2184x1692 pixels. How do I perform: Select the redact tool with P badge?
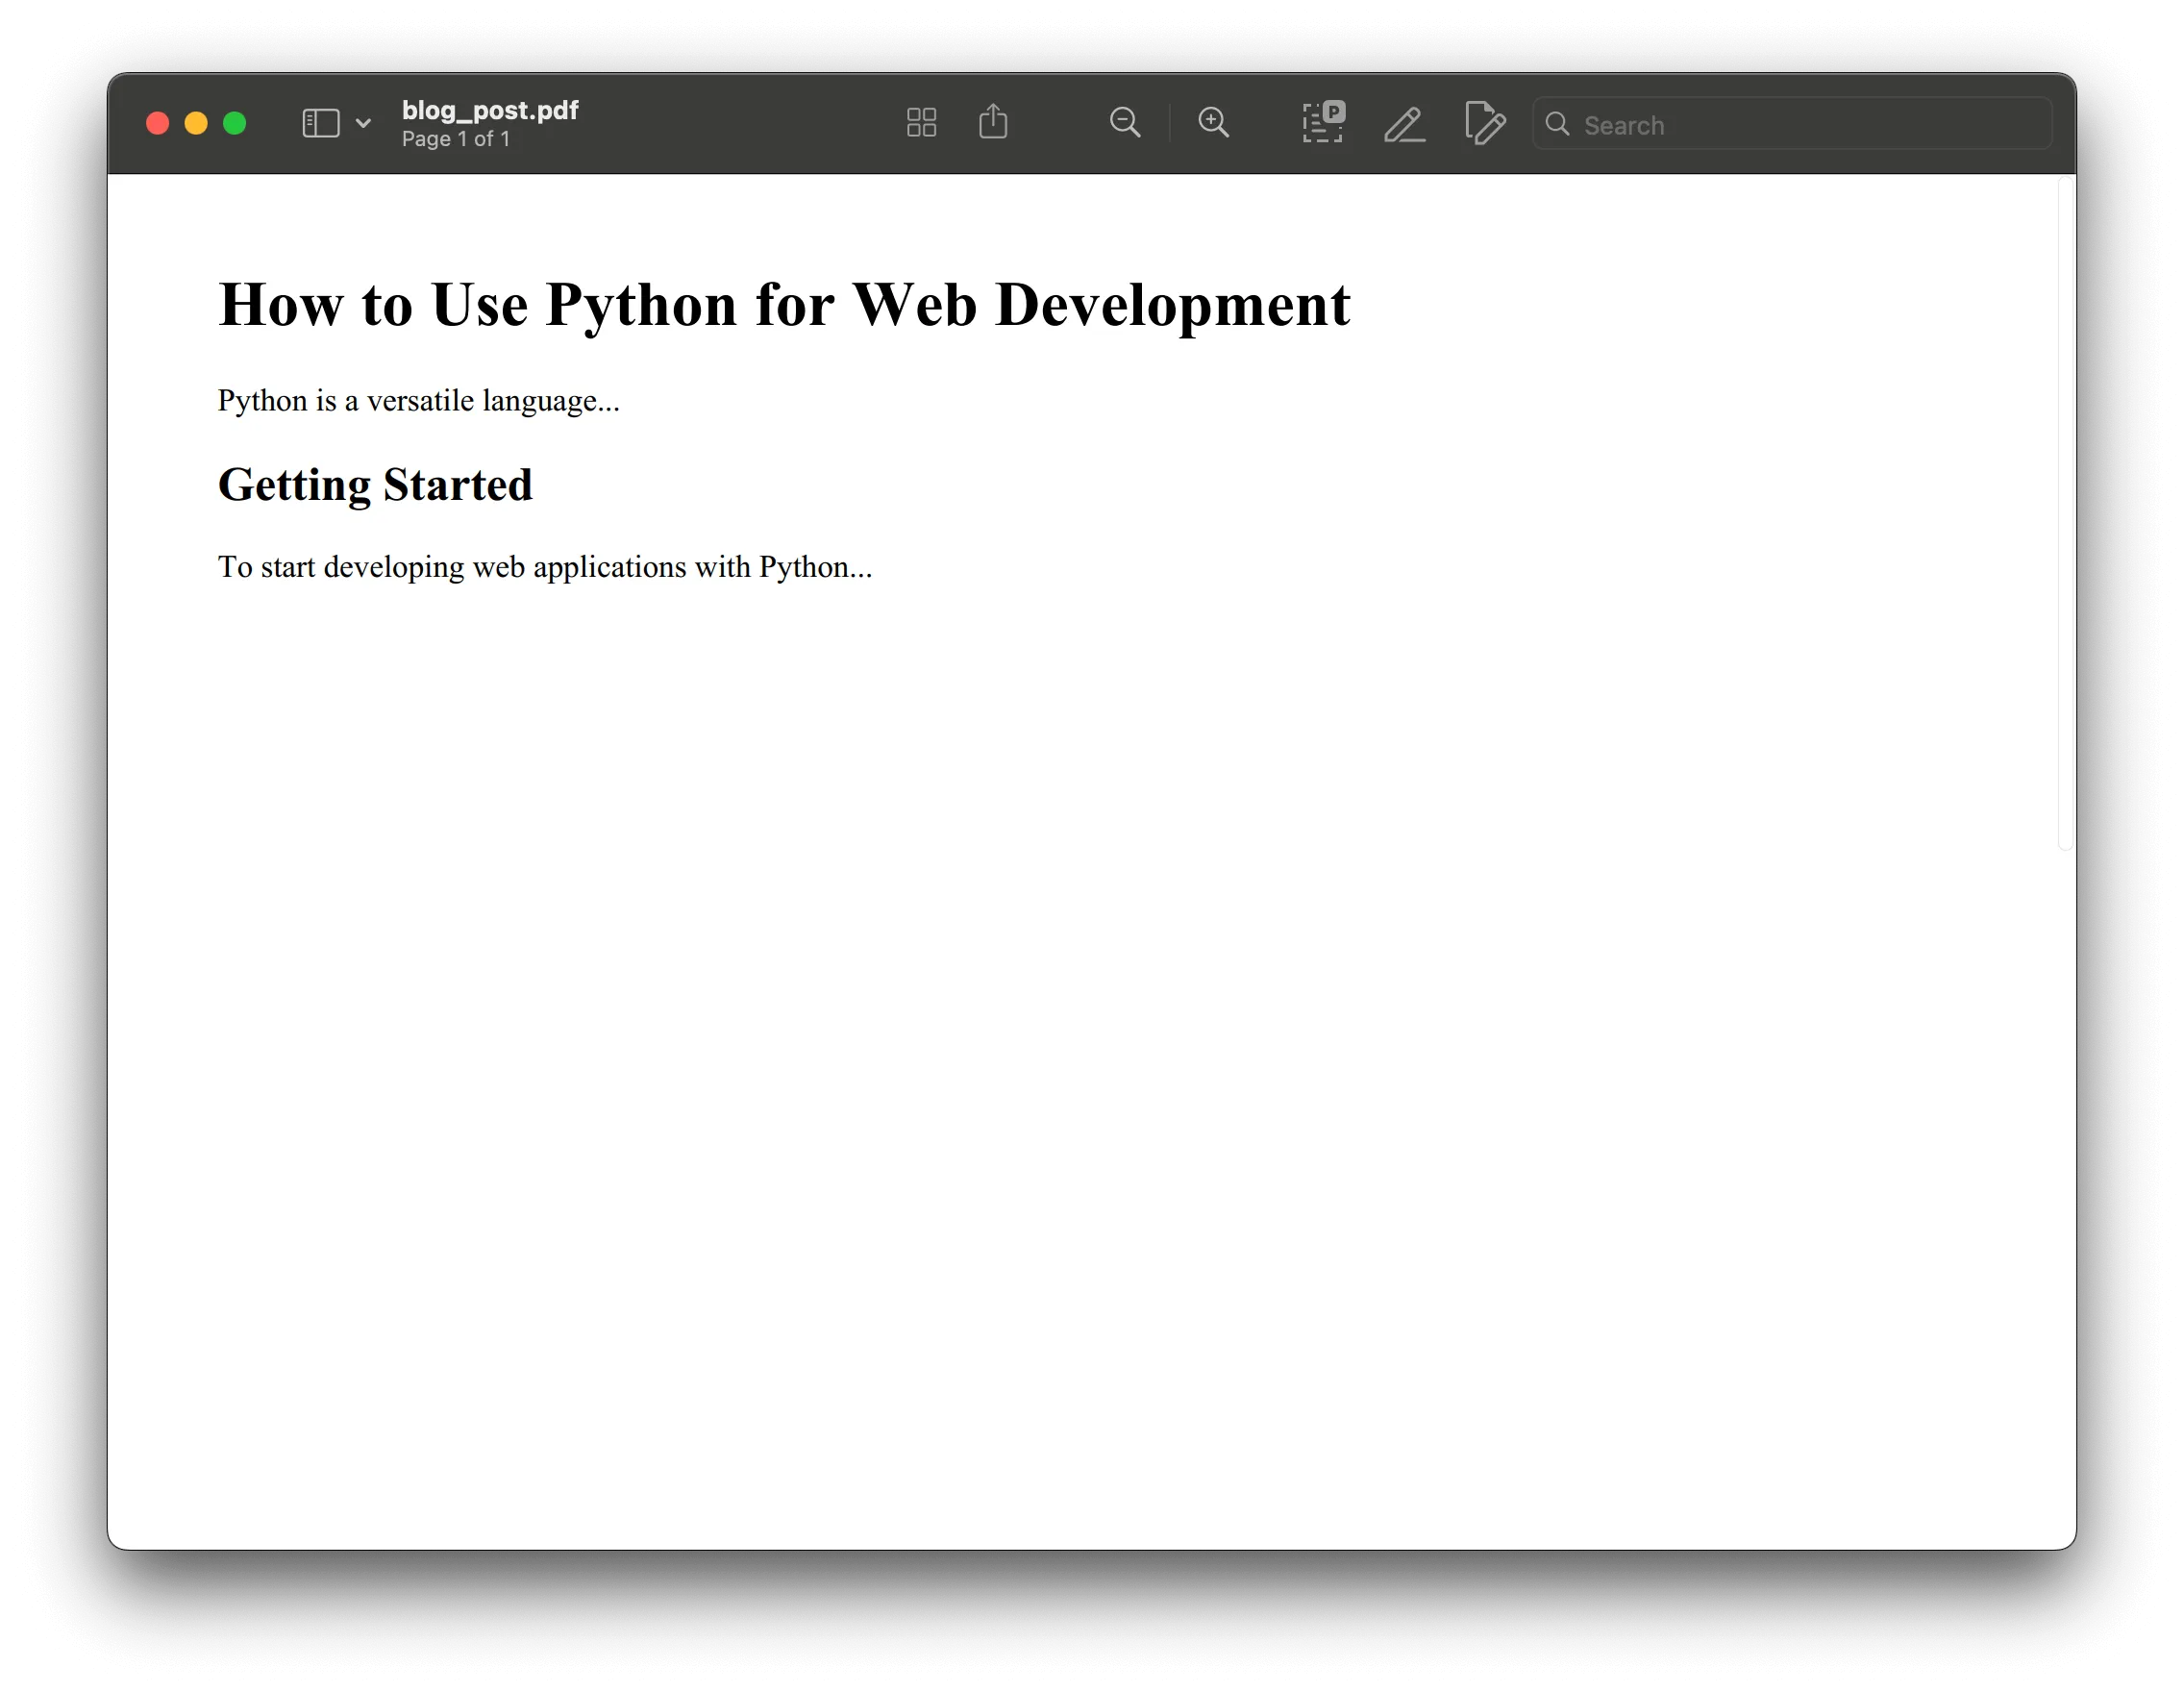[x=1323, y=122]
